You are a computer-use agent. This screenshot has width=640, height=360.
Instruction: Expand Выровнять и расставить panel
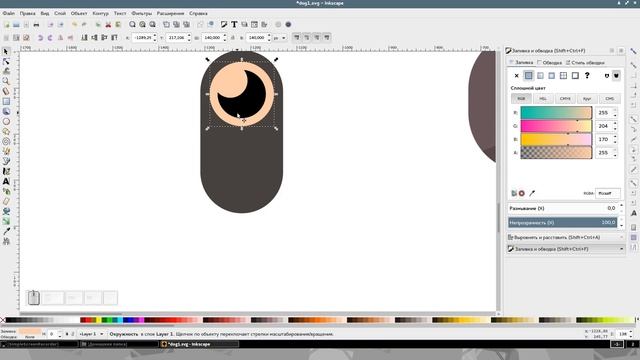point(566,237)
